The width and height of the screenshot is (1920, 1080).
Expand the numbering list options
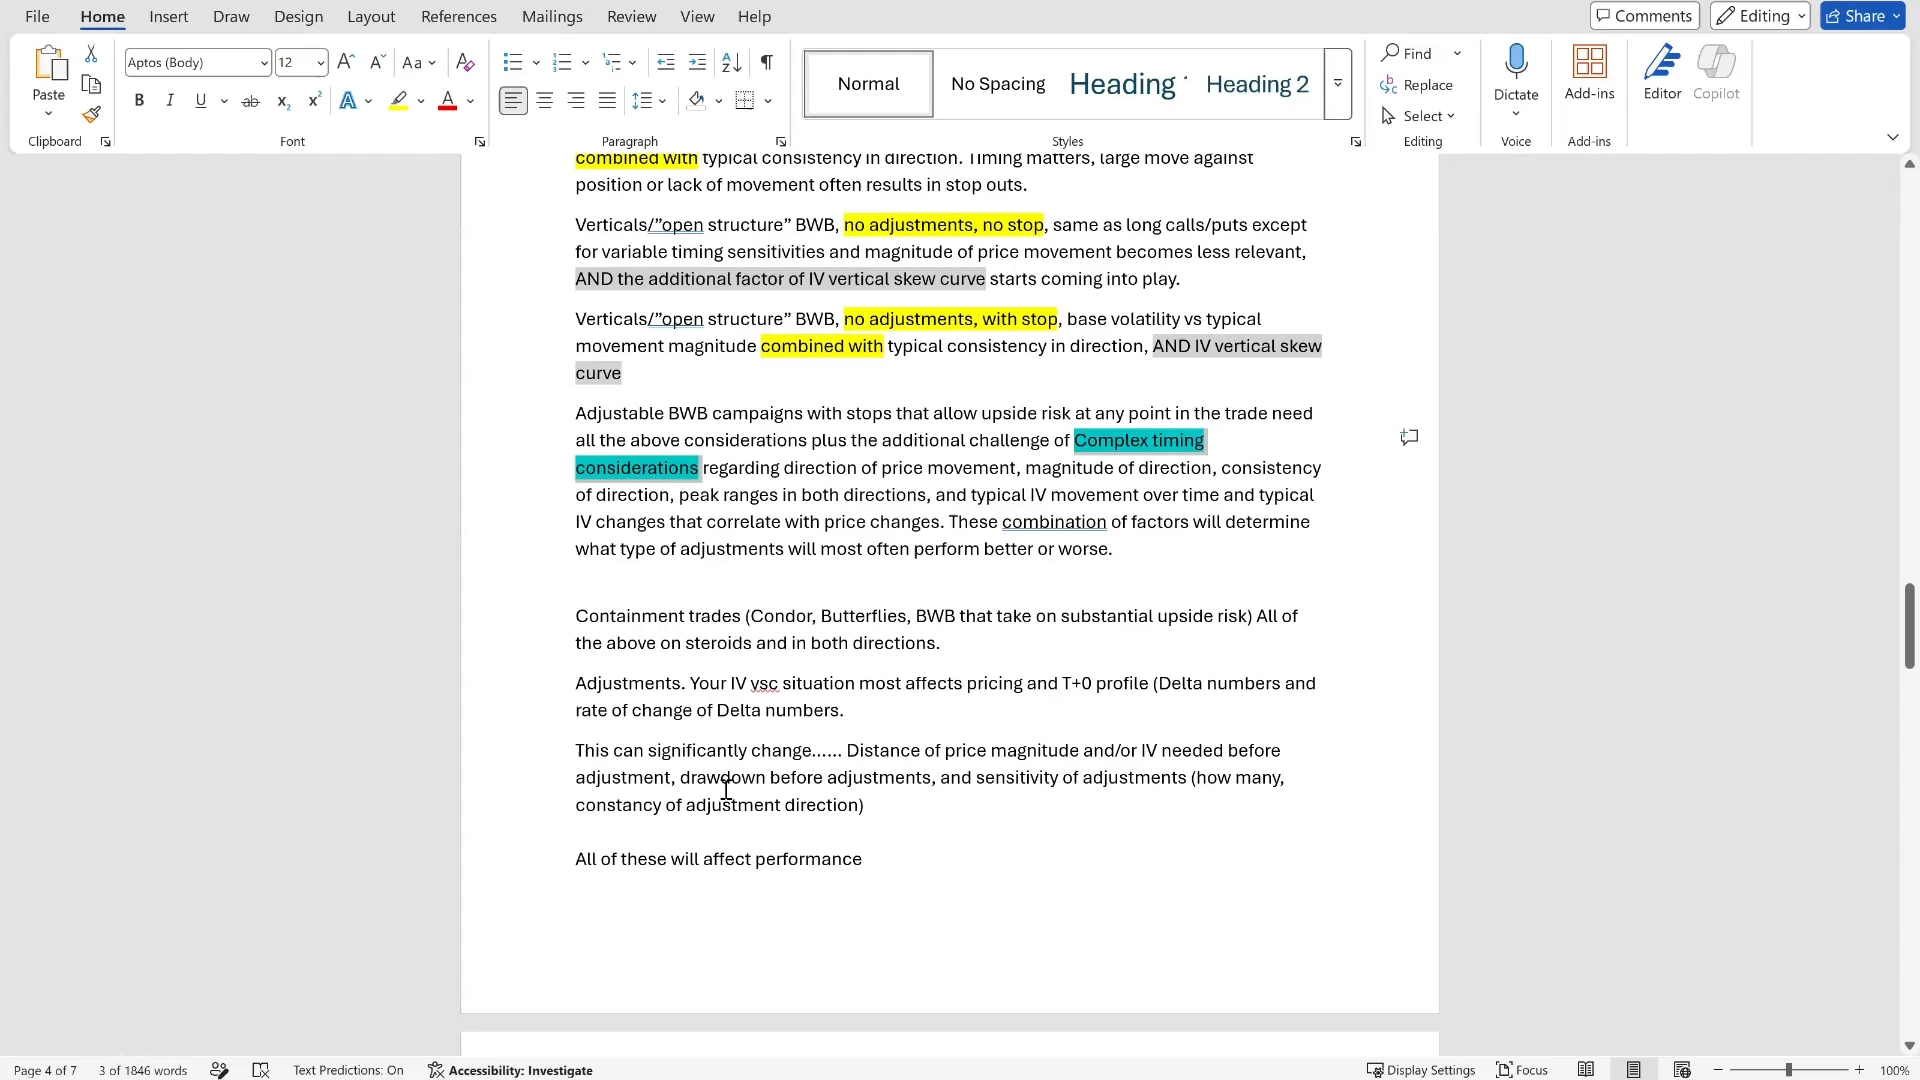[x=585, y=63]
